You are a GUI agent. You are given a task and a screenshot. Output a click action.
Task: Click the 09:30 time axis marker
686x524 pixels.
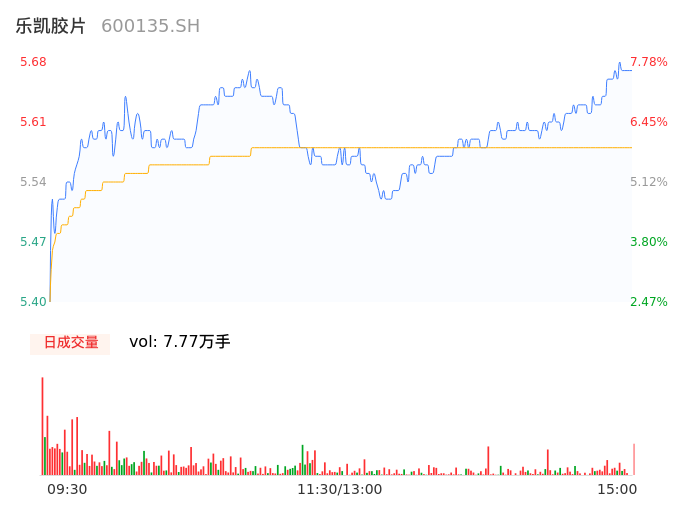click(x=67, y=489)
